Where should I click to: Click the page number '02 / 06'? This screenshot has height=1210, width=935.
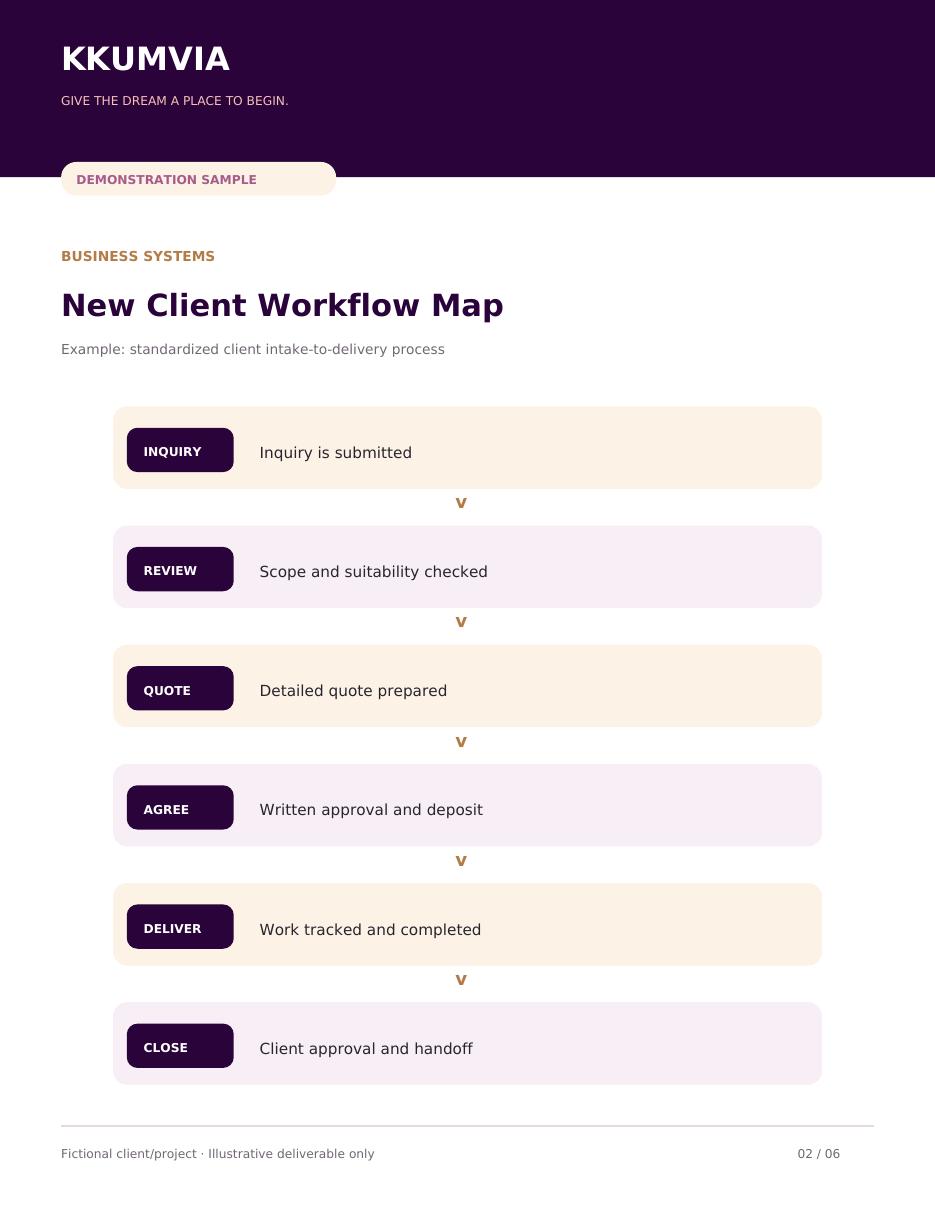click(819, 1154)
